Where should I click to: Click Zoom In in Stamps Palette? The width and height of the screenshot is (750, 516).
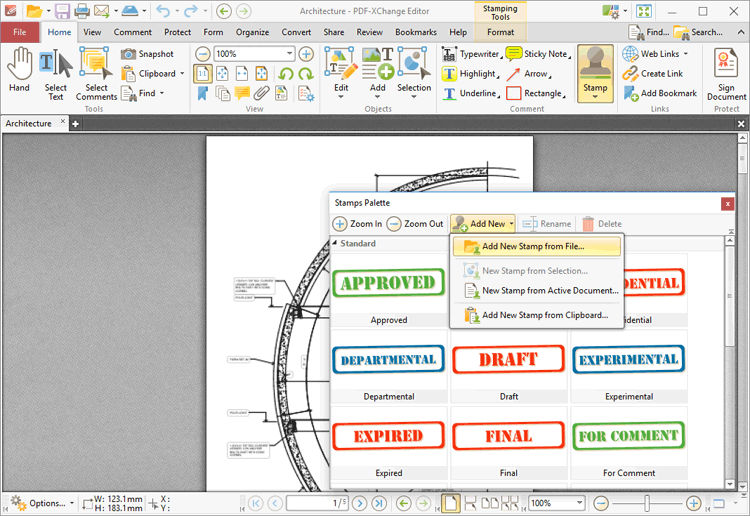point(357,223)
